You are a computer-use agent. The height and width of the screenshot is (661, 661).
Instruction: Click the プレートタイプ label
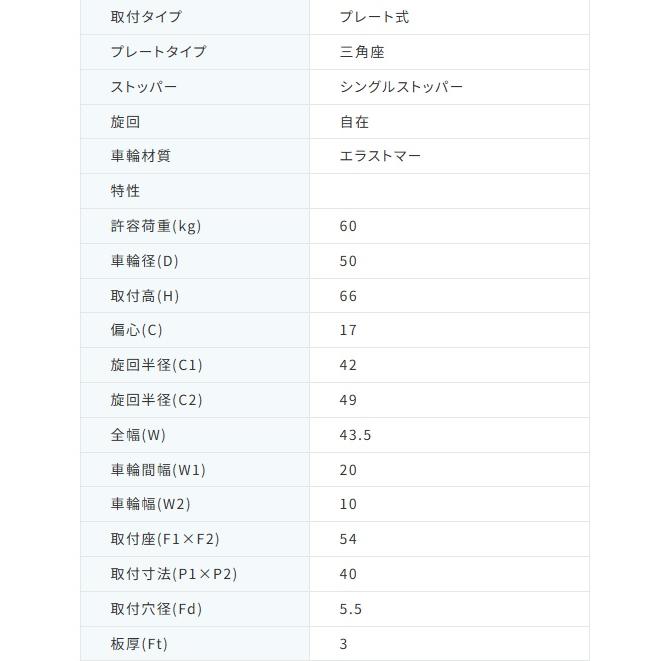[x=158, y=52]
